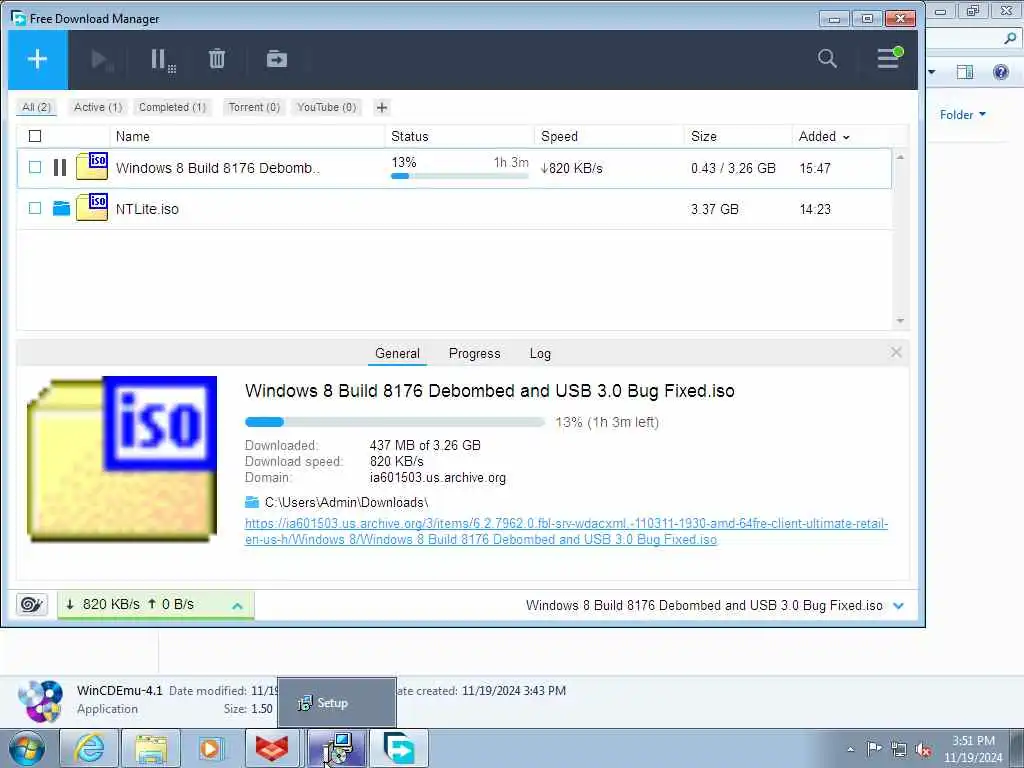Open download folder icon beside C:\Users\Admin\Downloads
The height and width of the screenshot is (768, 1024).
coord(252,502)
